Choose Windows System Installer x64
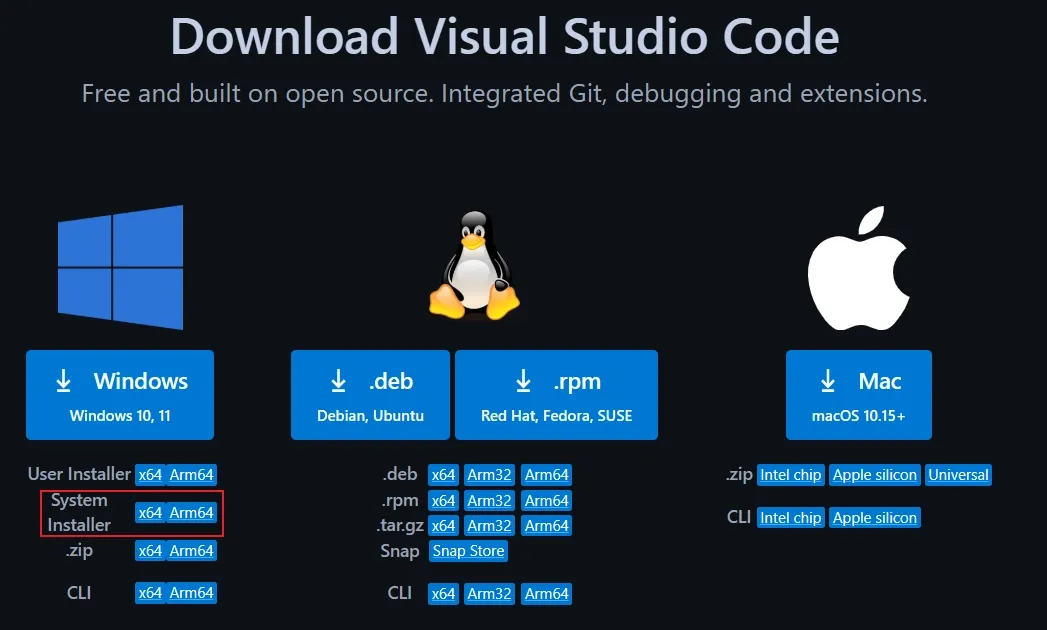1047x630 pixels. point(150,512)
